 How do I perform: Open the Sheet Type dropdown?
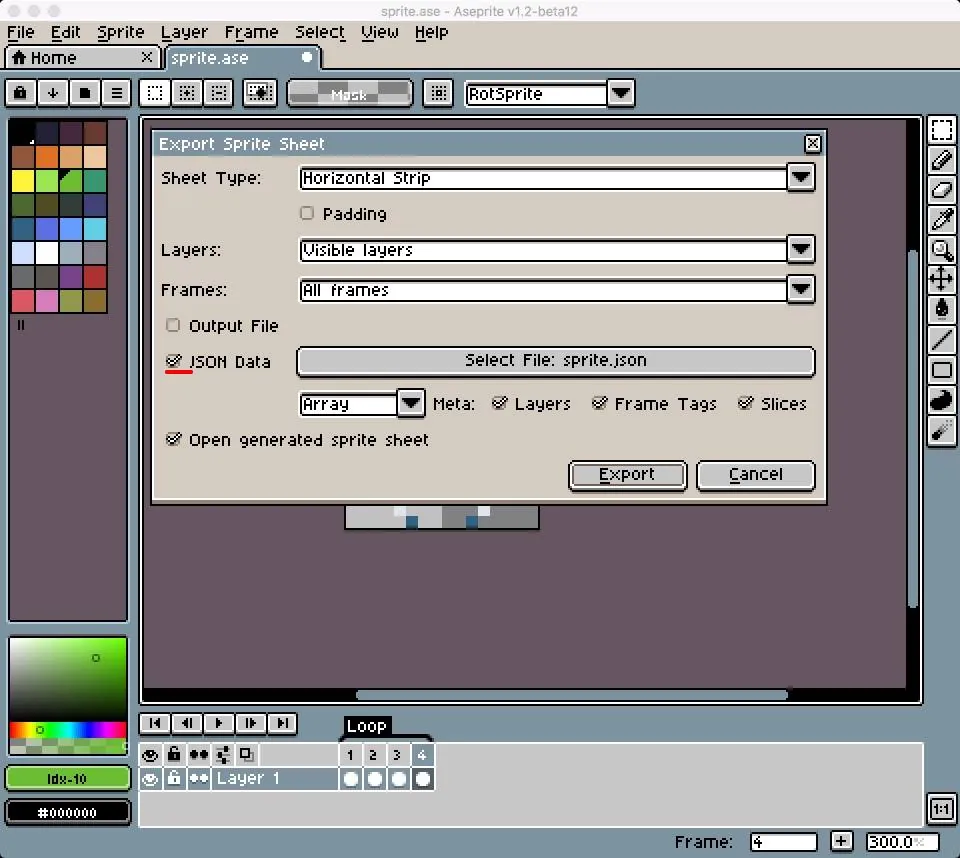pos(801,178)
